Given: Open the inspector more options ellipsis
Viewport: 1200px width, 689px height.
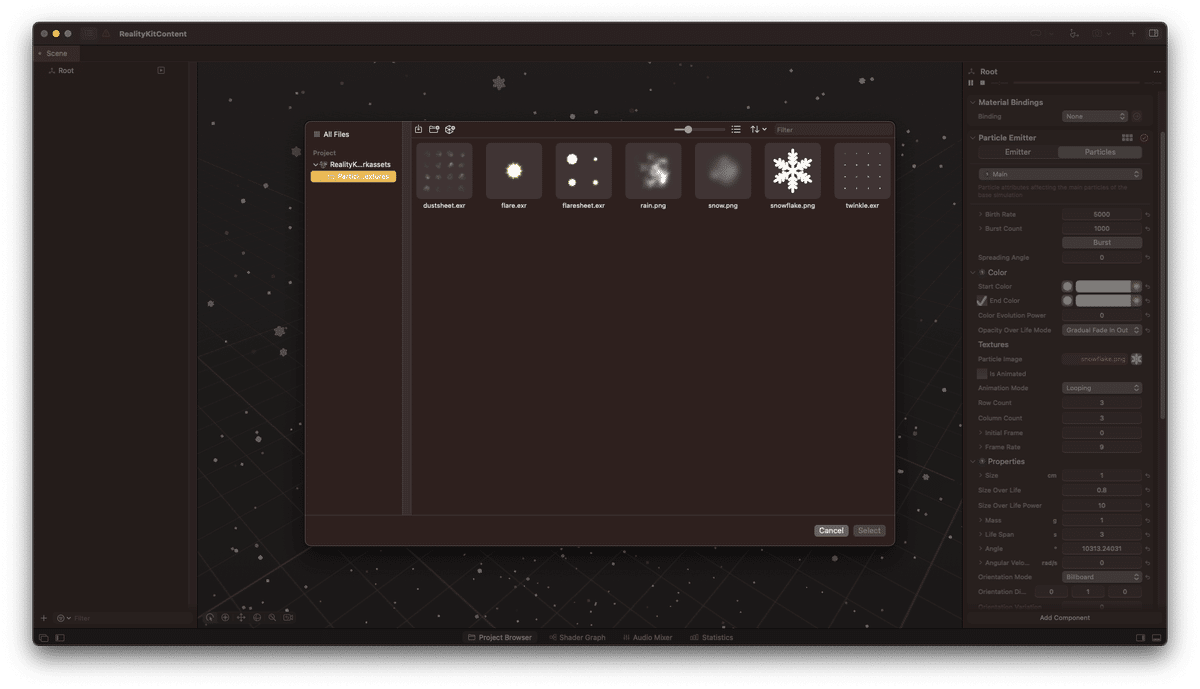Looking at the screenshot, I should click(x=1157, y=72).
